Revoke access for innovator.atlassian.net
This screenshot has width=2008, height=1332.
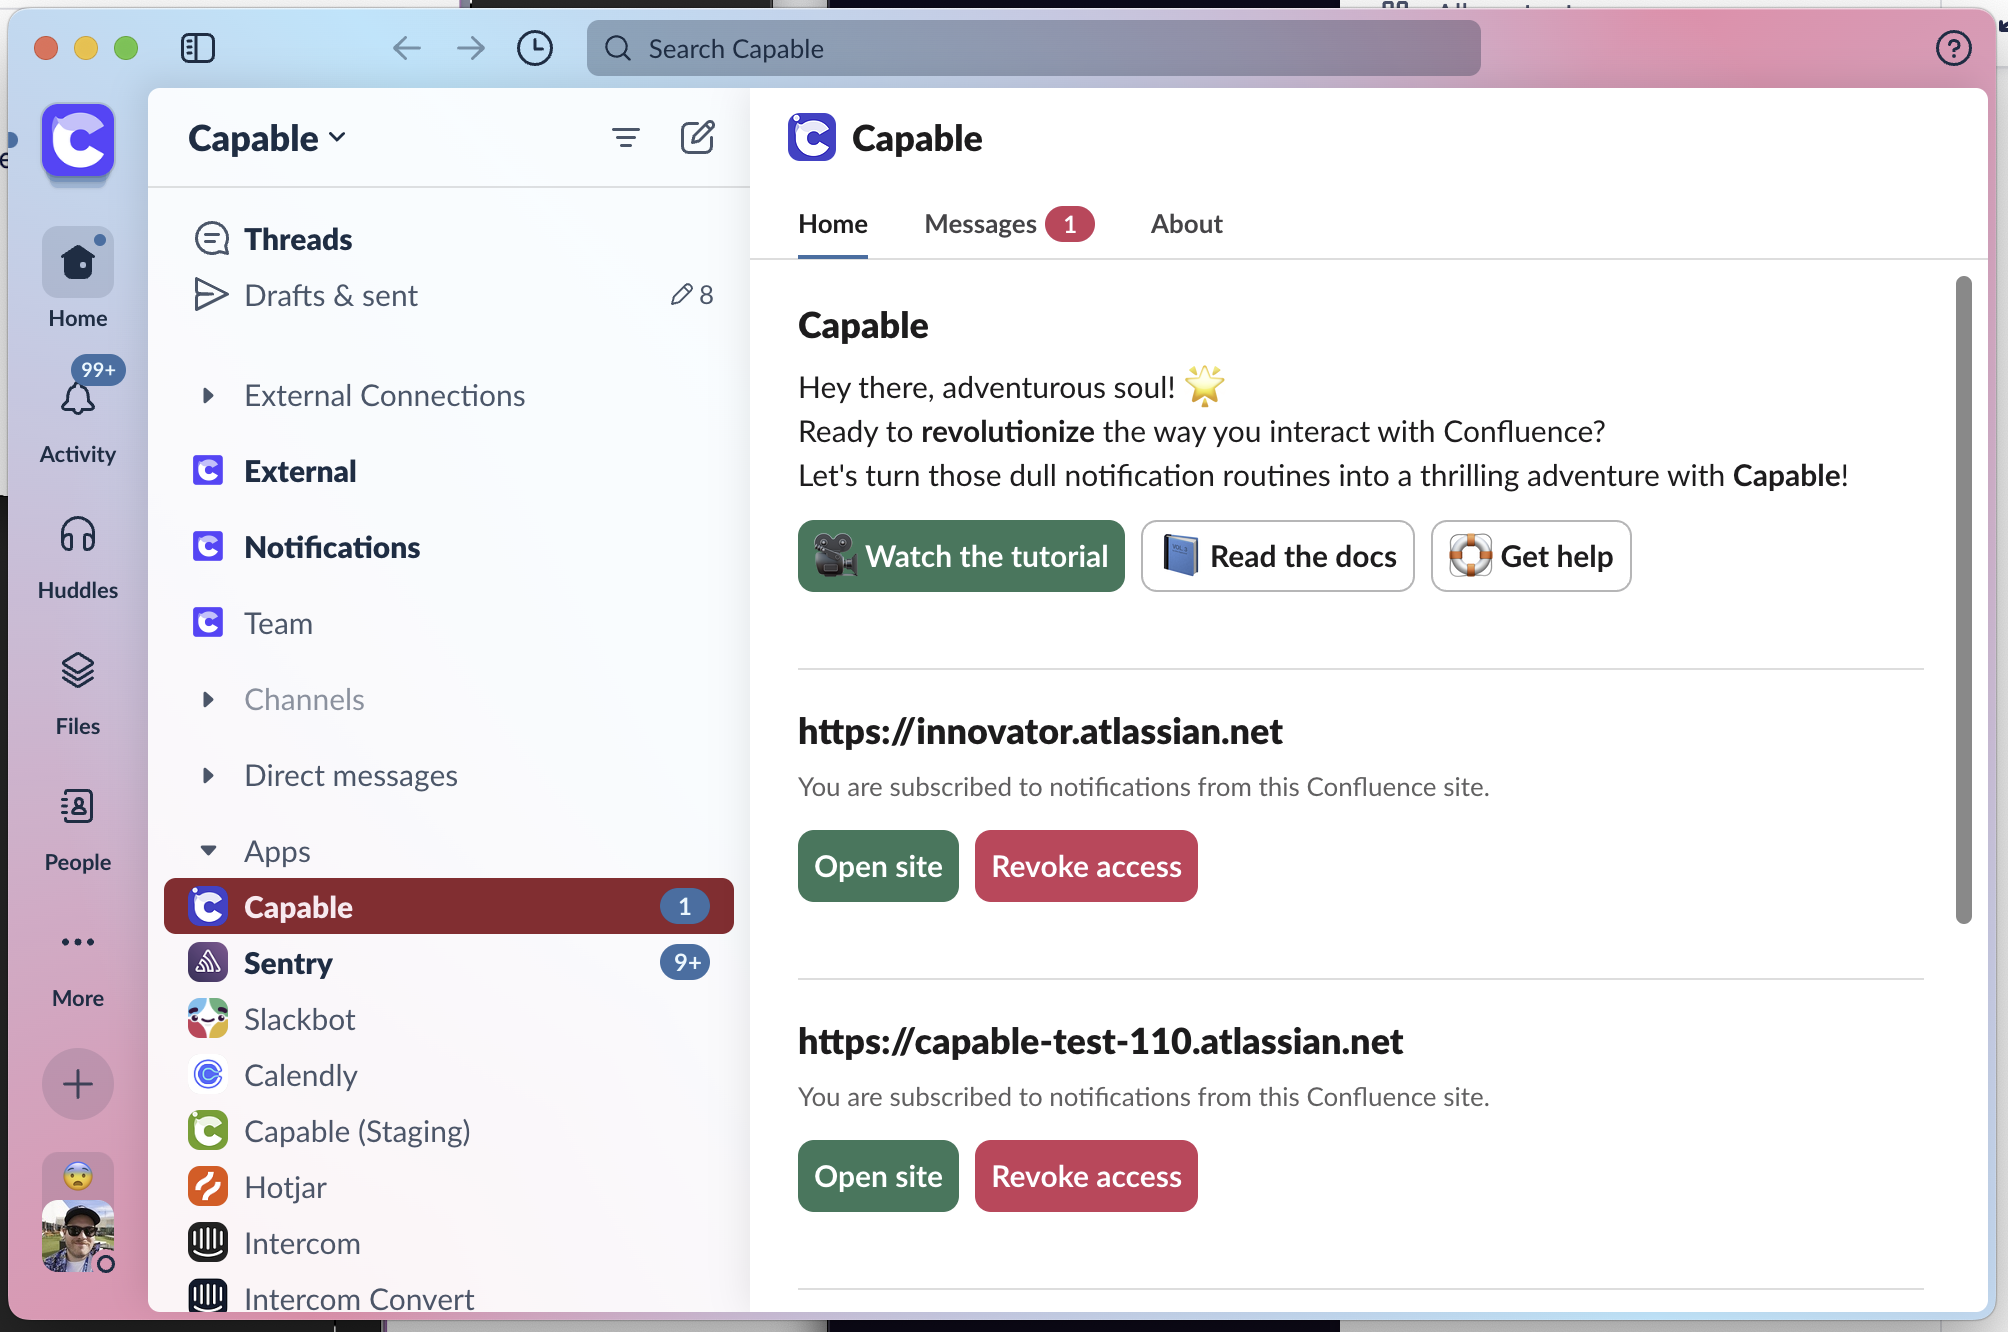pos(1086,866)
